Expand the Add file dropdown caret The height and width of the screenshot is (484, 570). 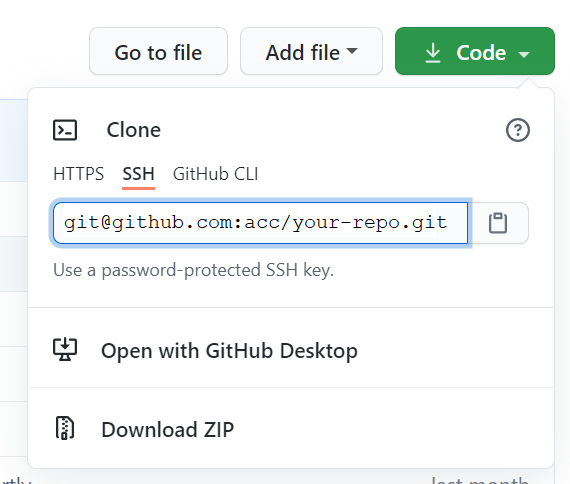coord(352,51)
